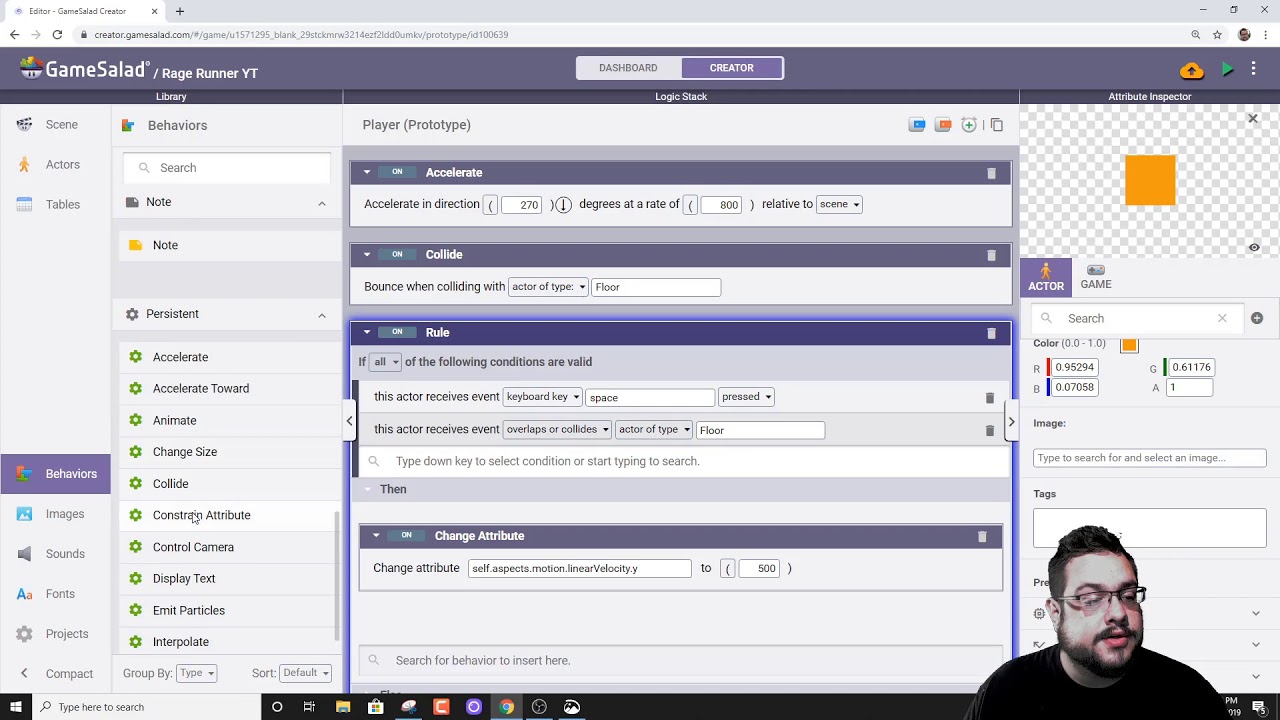Viewport: 1280px width, 720px height.
Task: Toggle the ON switch of the Rule
Action: 397,332
